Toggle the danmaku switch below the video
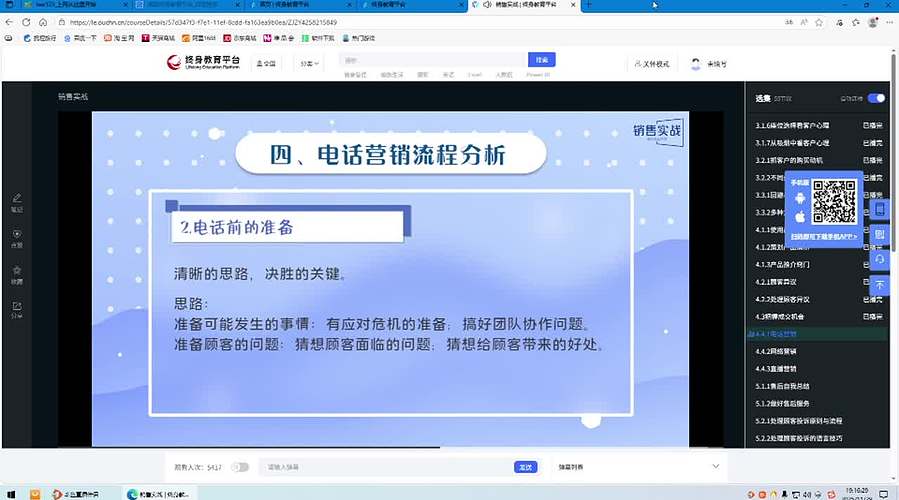The width and height of the screenshot is (899, 500). (240, 467)
